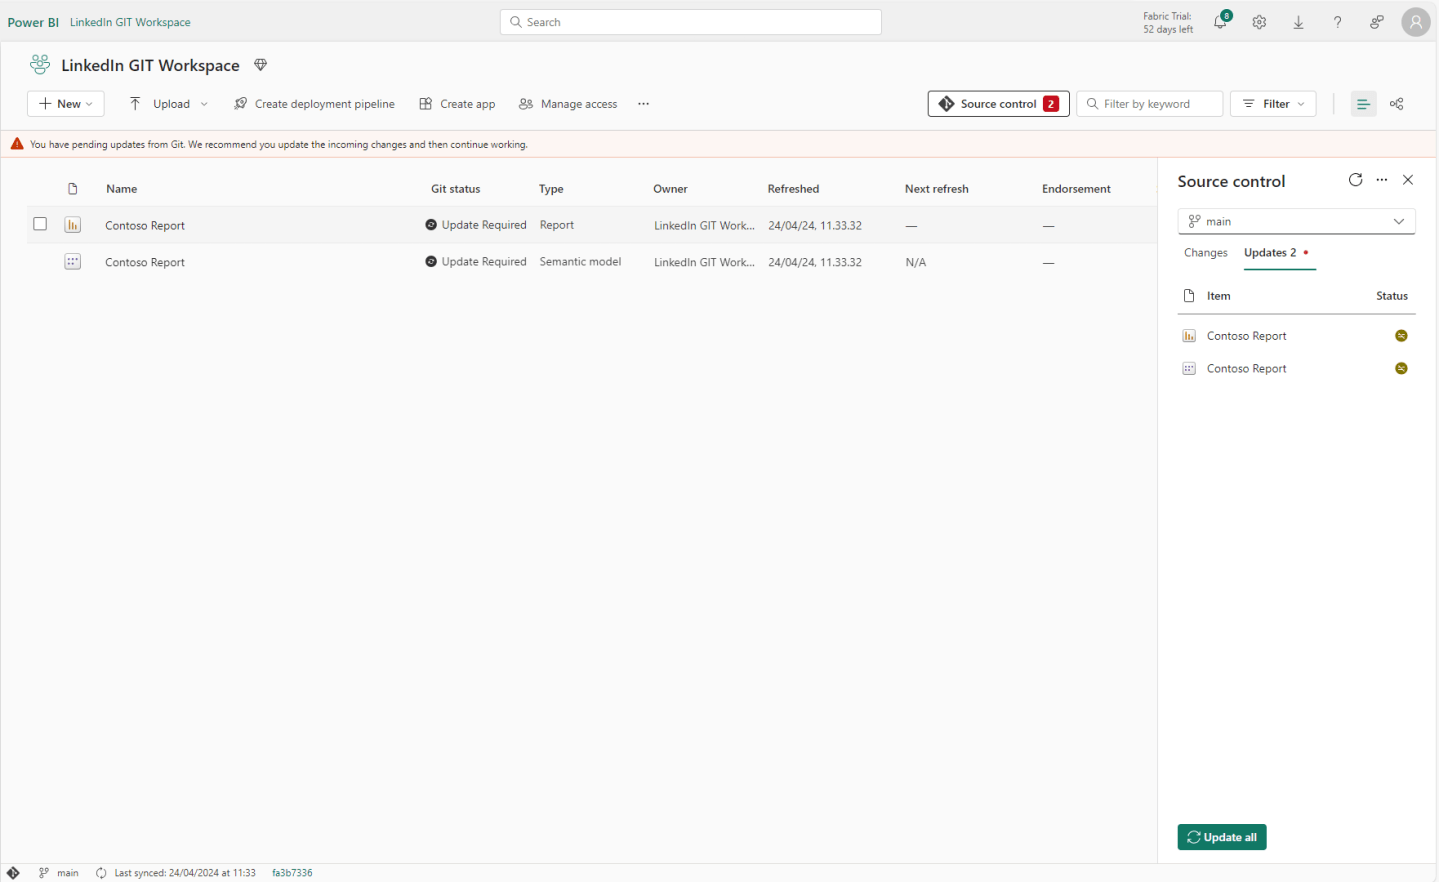Open the New dropdown menu
The image size is (1439, 882).
[x=65, y=103]
